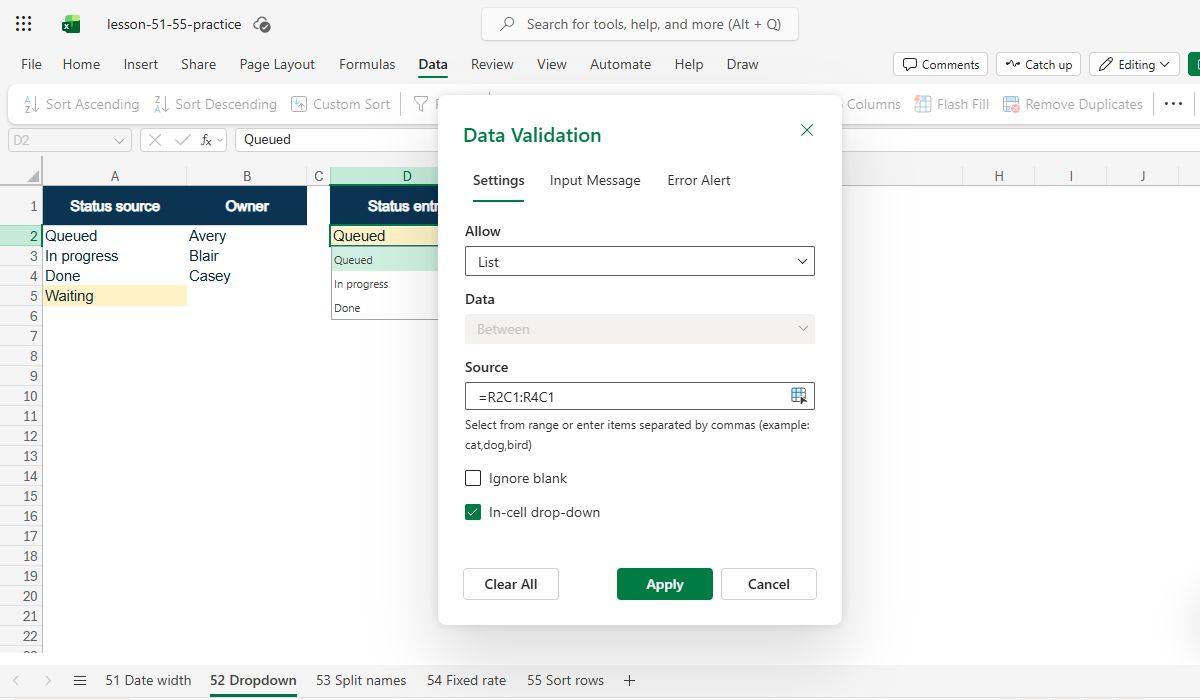Choose In progress from the dropdown list

[x=385, y=284]
